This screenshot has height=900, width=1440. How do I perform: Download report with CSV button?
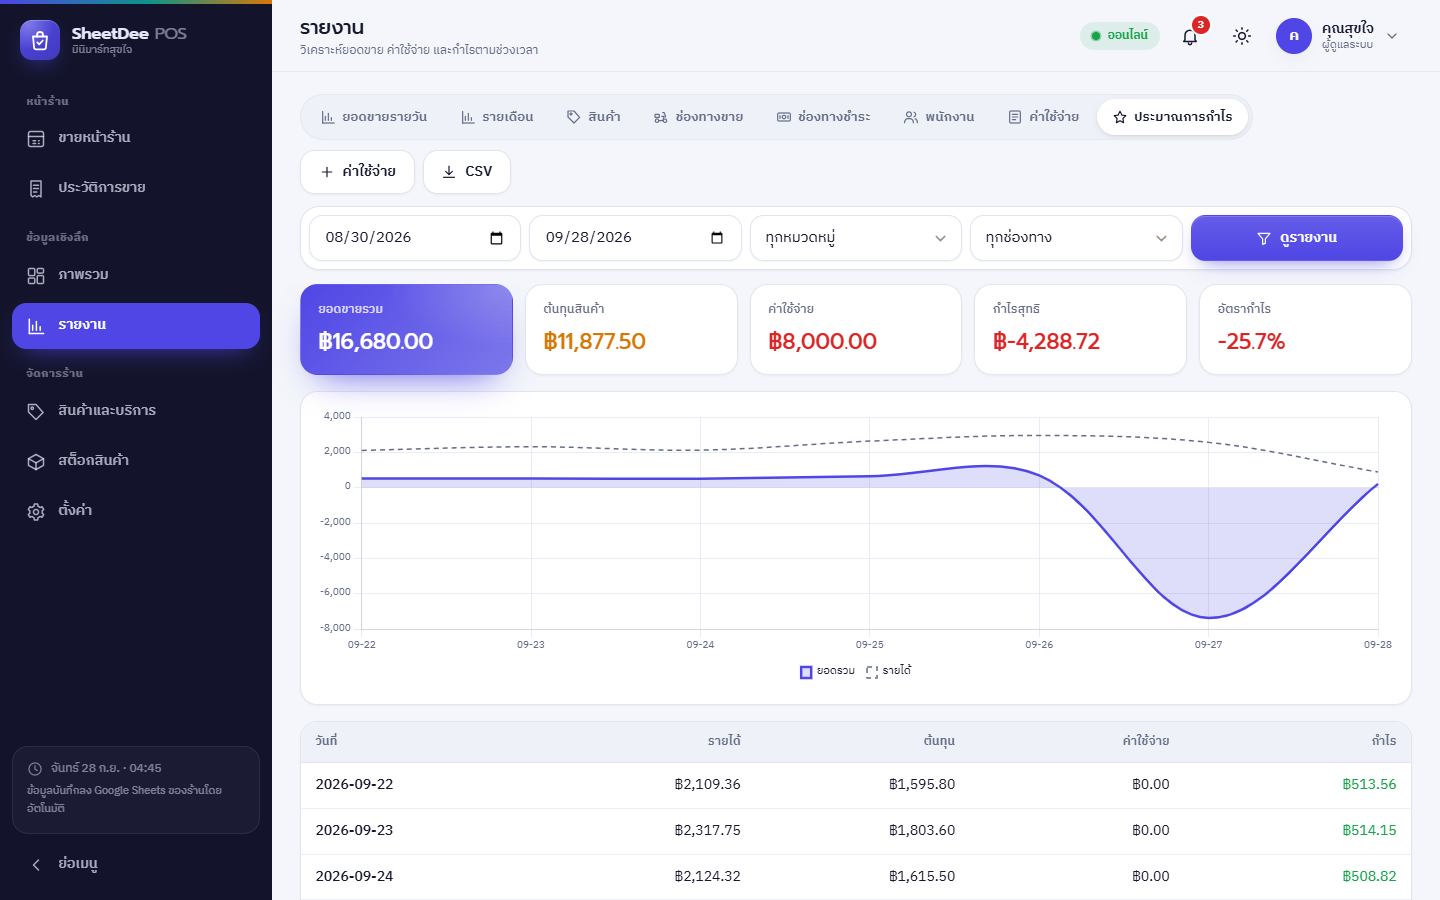tap(467, 172)
